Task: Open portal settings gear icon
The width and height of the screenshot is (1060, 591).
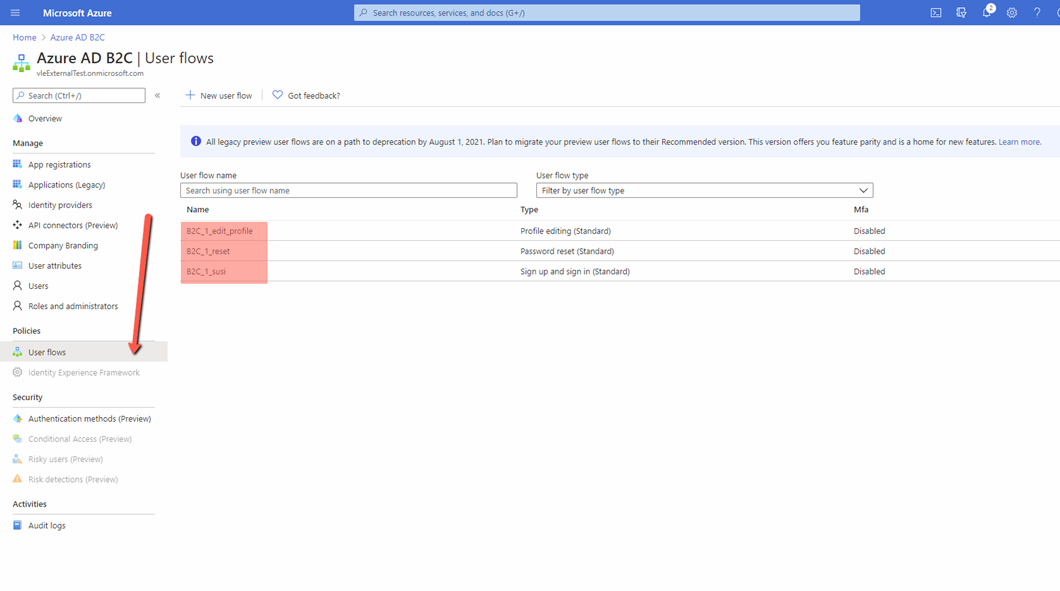Action: coord(1012,13)
